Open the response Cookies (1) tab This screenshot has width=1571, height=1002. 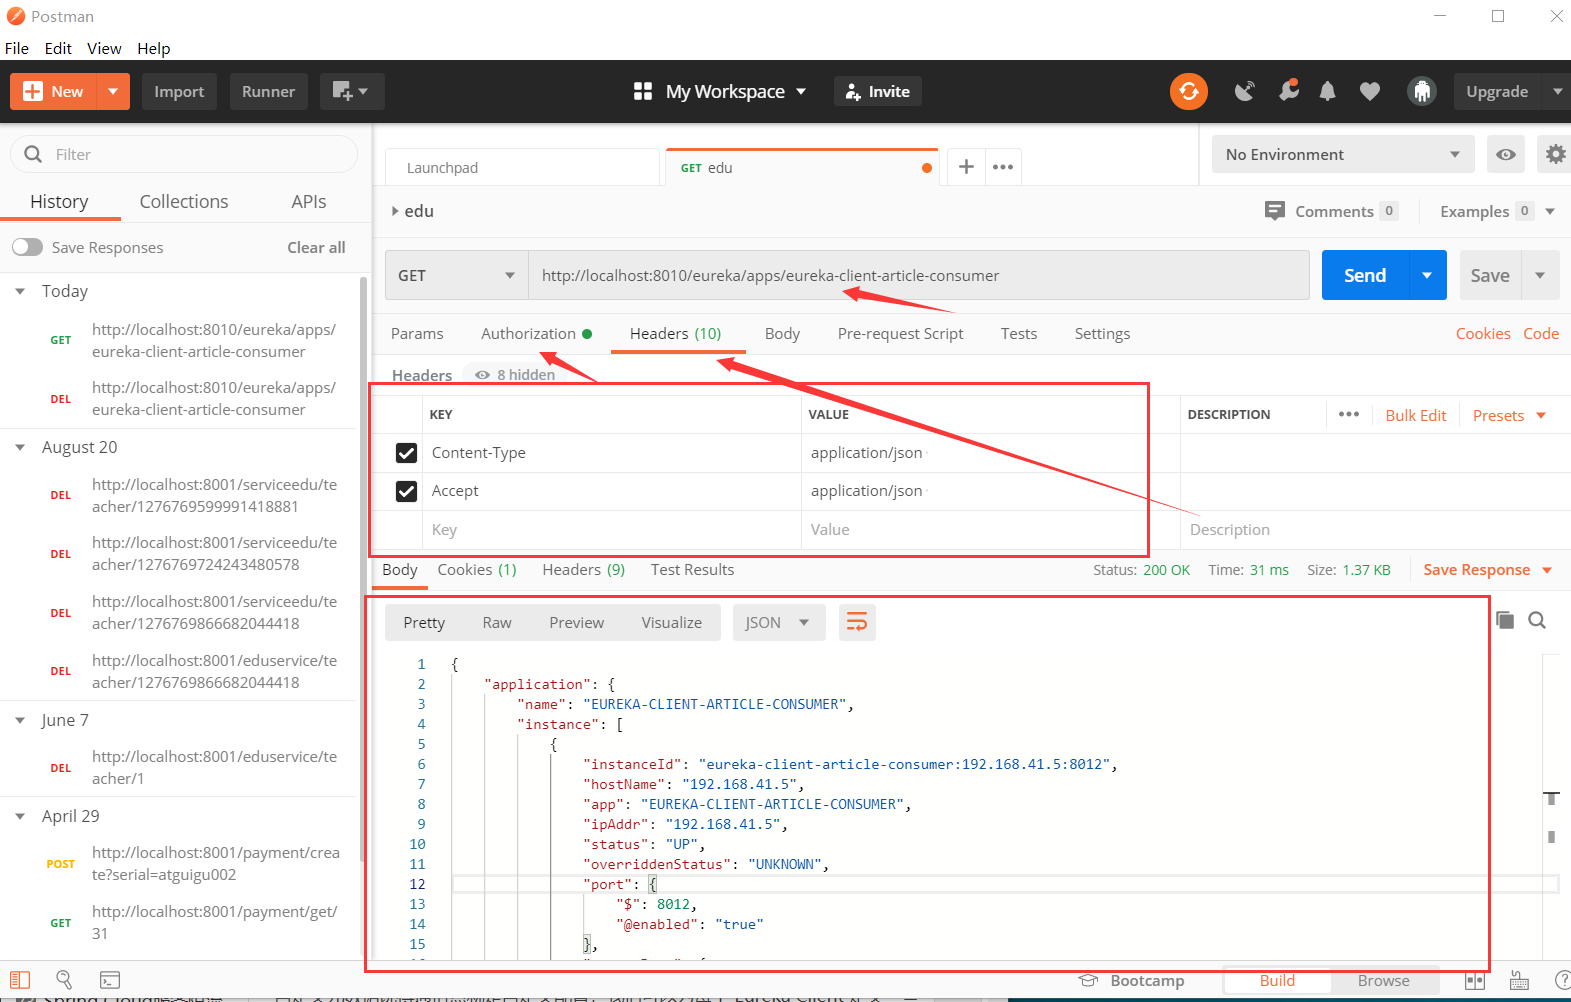click(x=477, y=569)
